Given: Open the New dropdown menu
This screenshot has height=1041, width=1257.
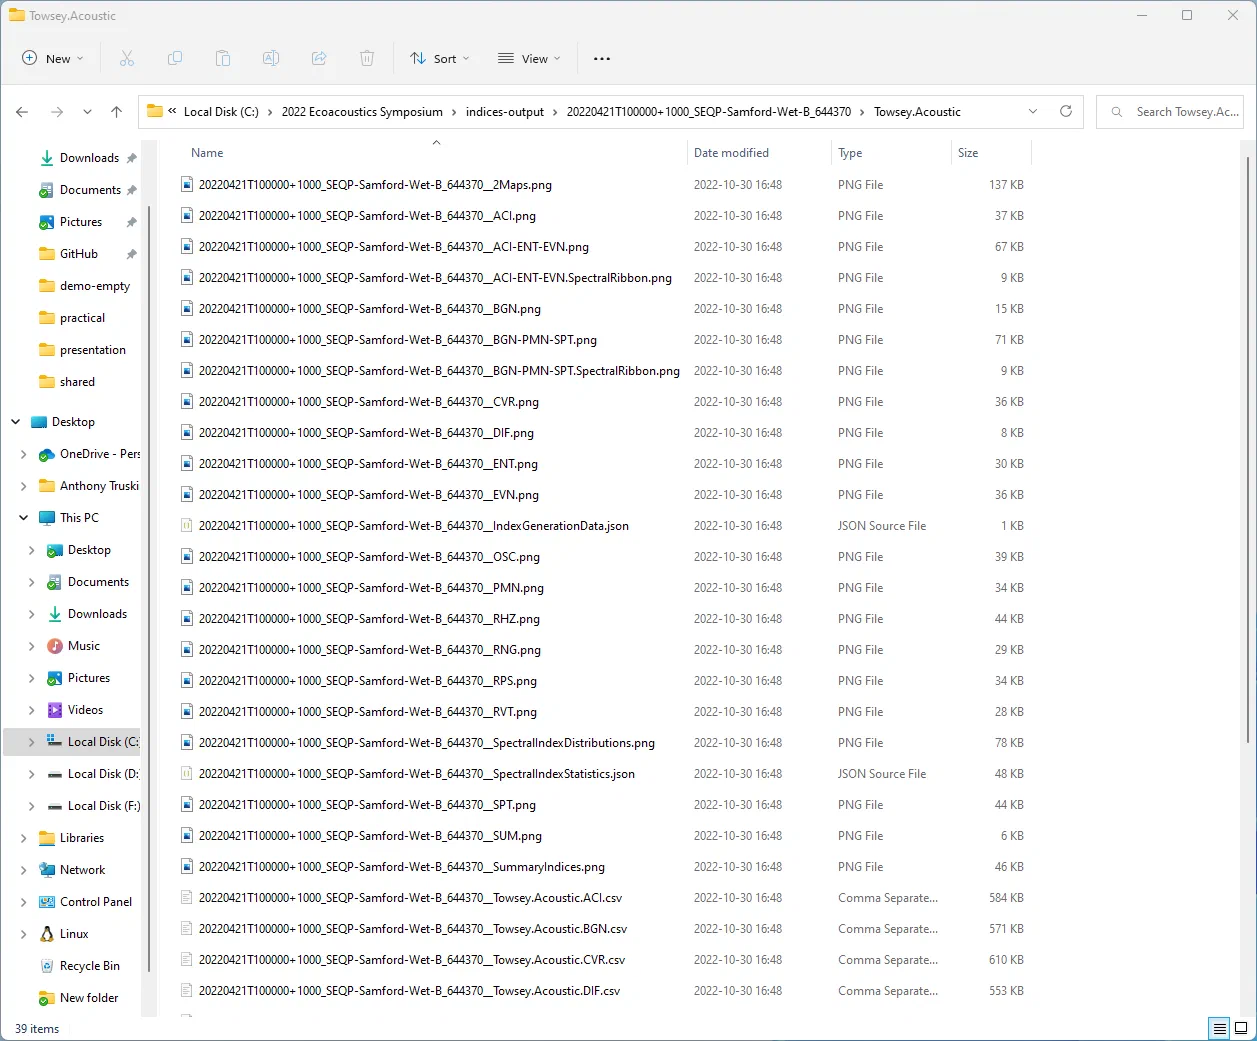Looking at the screenshot, I should [x=52, y=58].
